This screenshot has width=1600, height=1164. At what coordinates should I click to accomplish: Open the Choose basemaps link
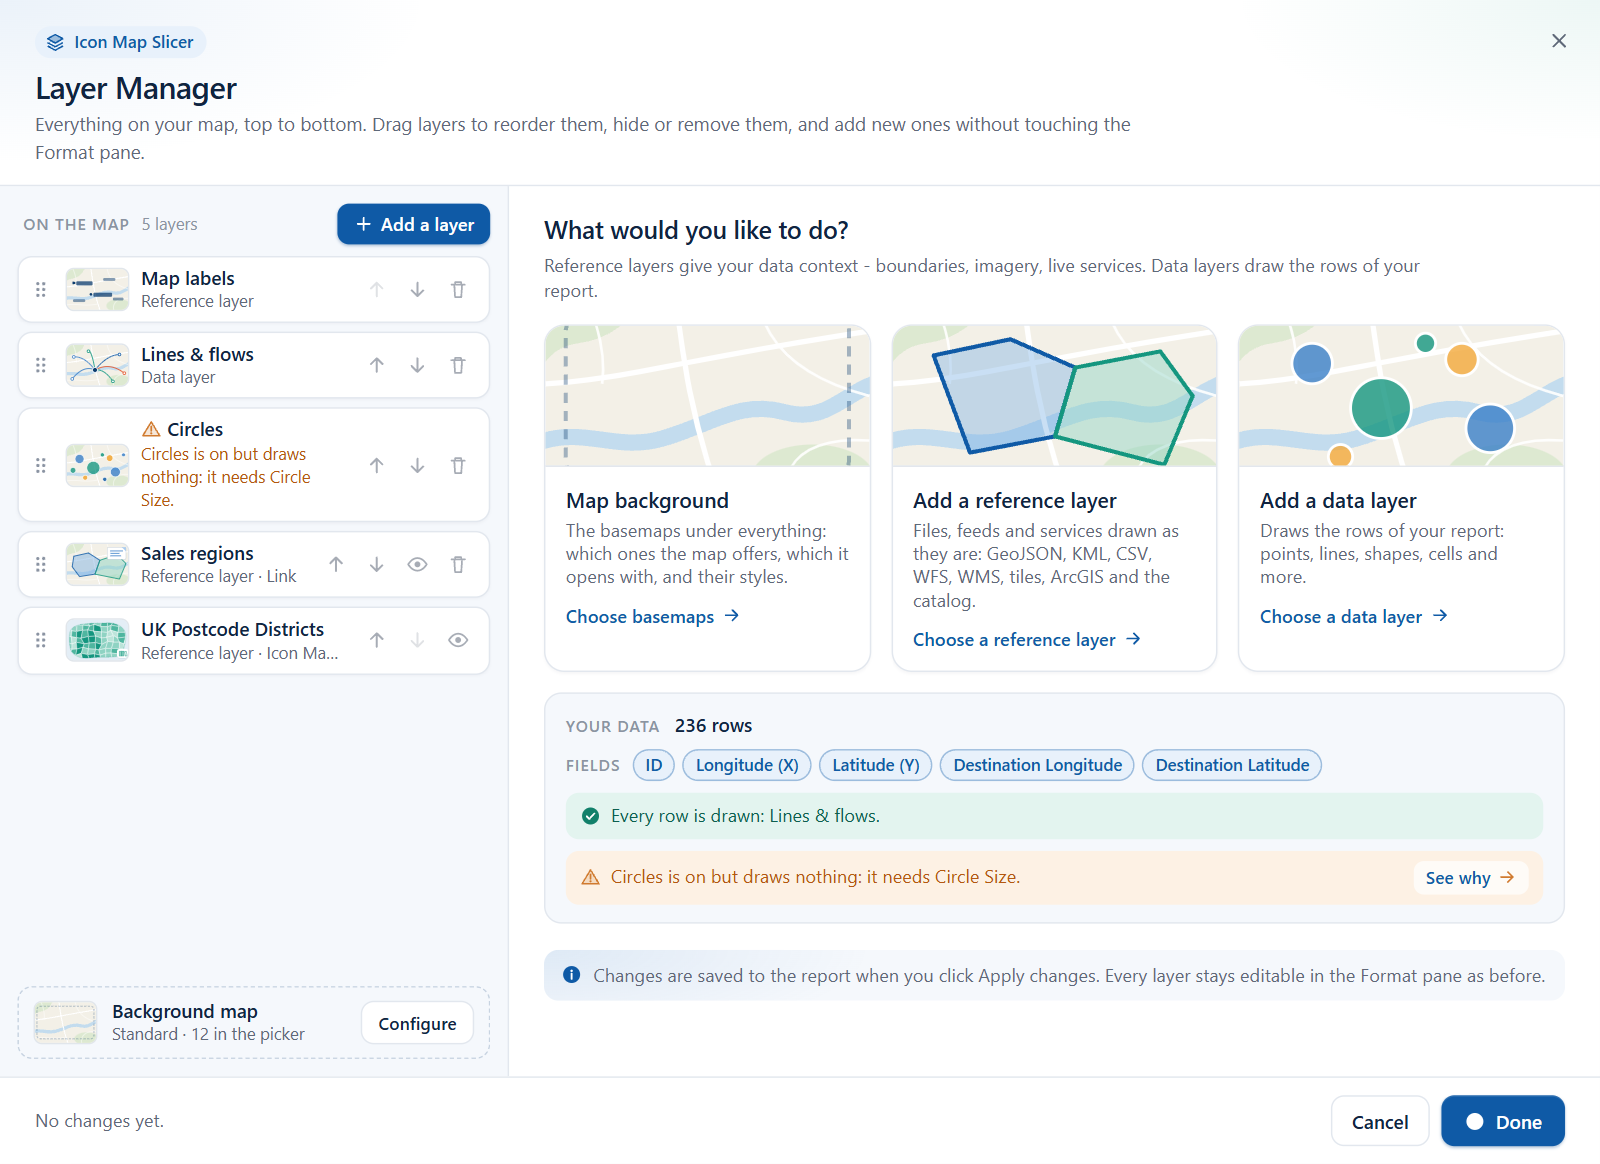point(652,617)
